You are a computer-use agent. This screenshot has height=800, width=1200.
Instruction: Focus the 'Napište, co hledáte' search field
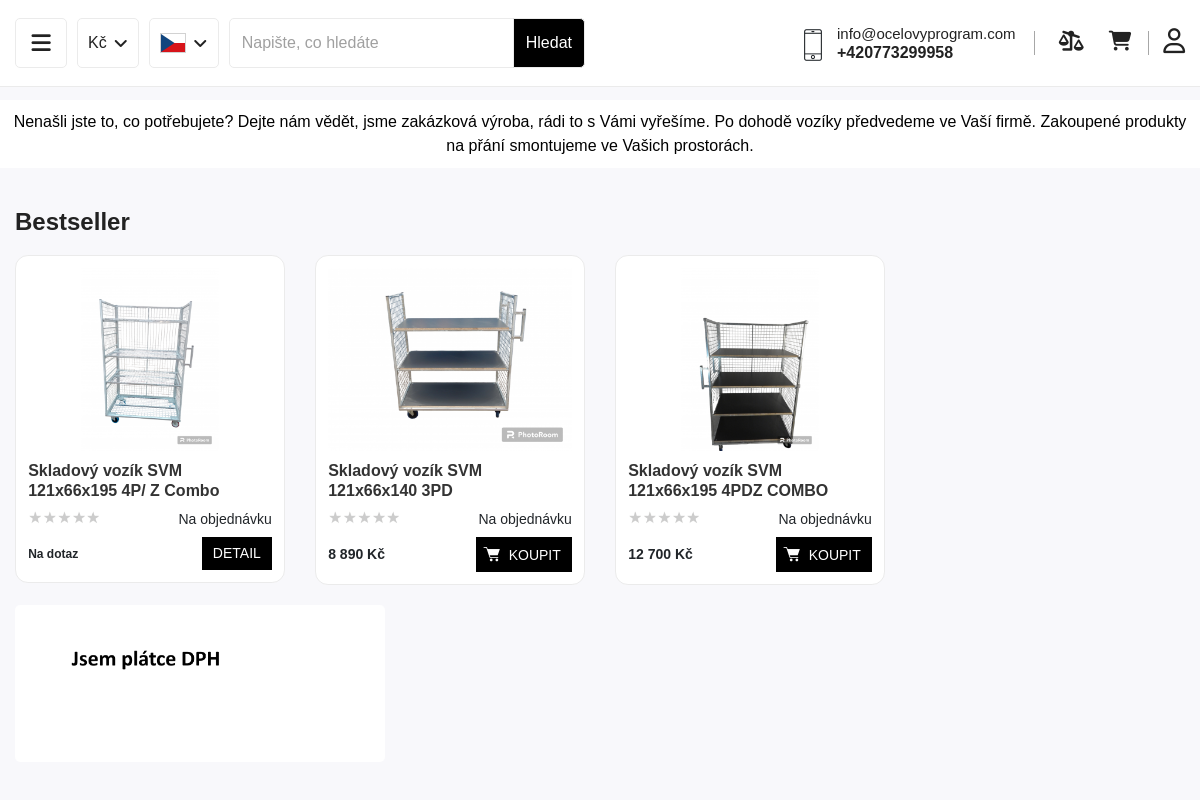click(371, 43)
